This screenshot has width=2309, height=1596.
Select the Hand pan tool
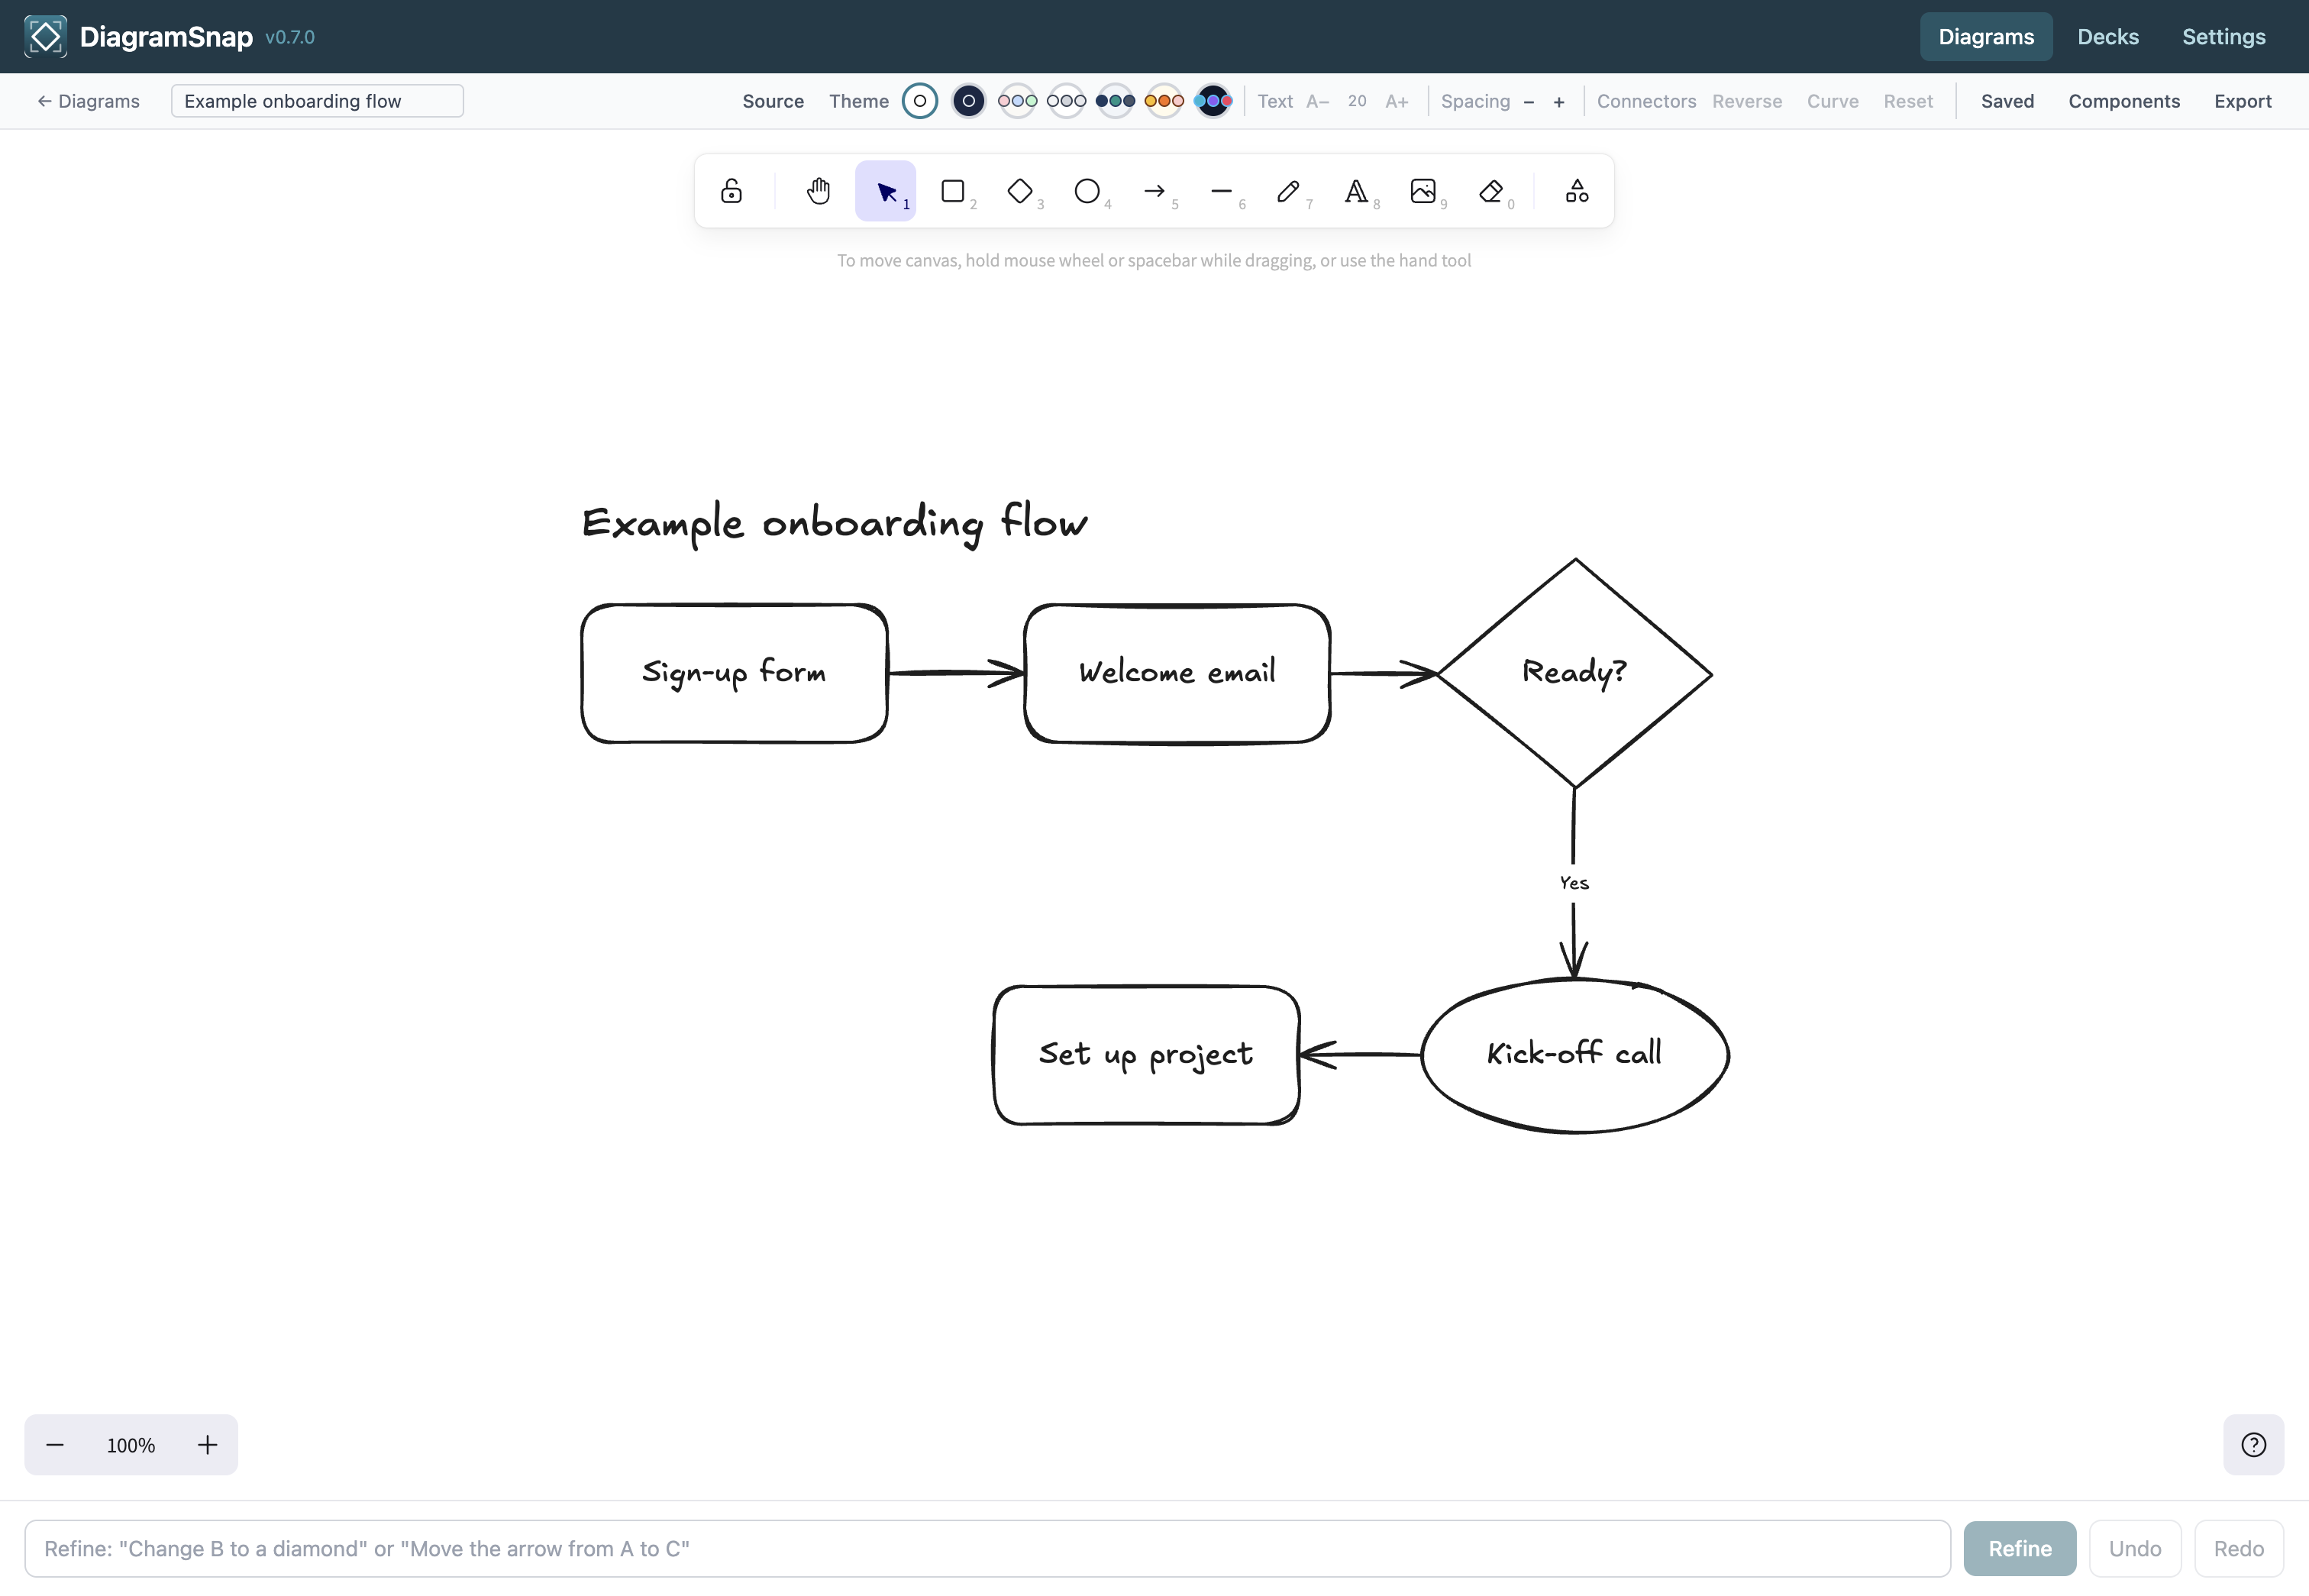pyautogui.click(x=818, y=191)
